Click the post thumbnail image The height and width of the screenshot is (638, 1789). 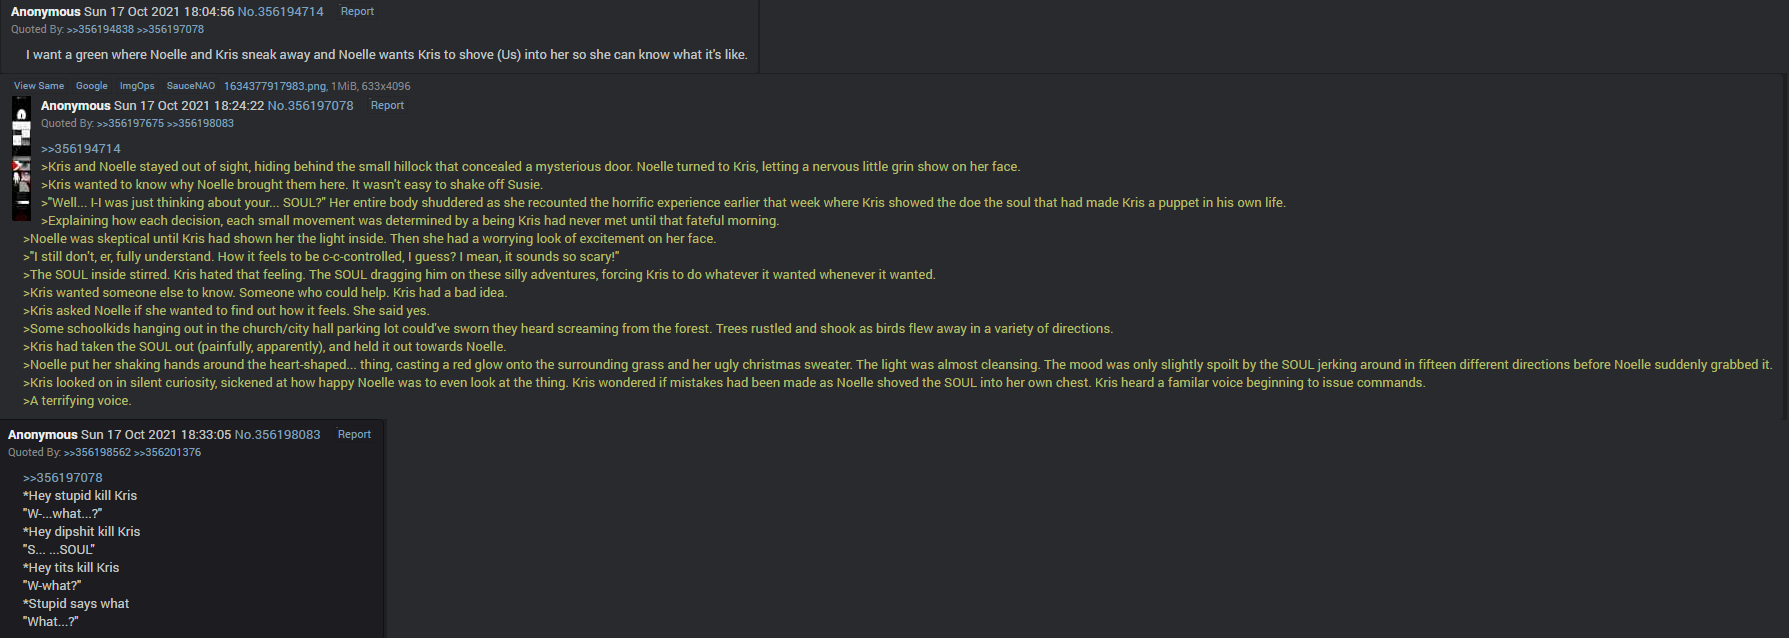[21, 158]
